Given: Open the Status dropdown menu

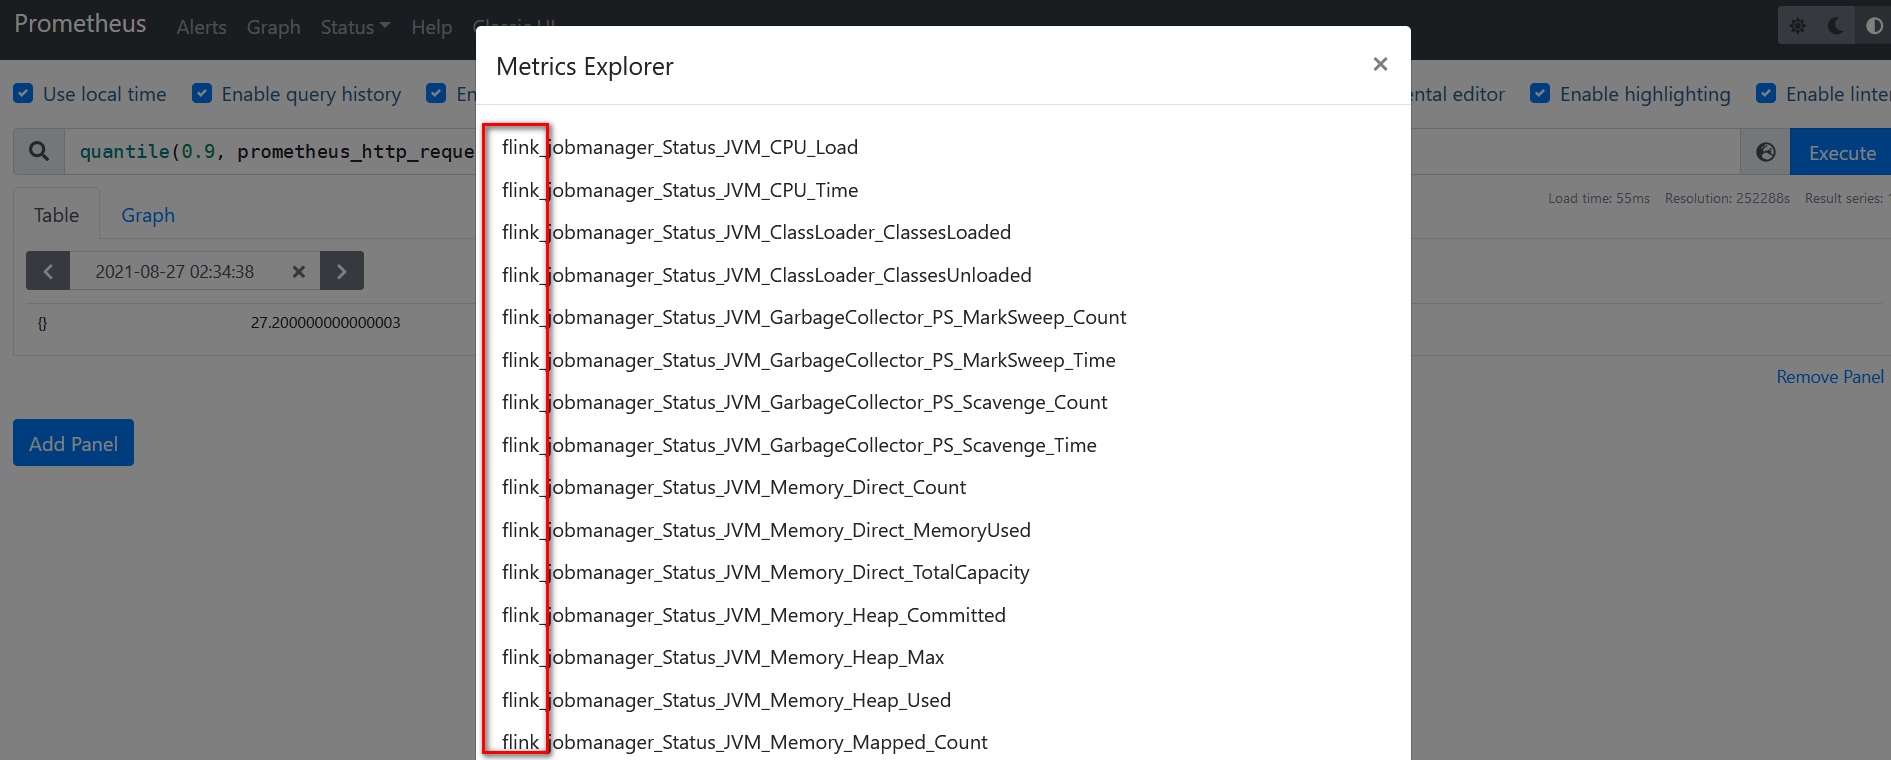Looking at the screenshot, I should 355,27.
